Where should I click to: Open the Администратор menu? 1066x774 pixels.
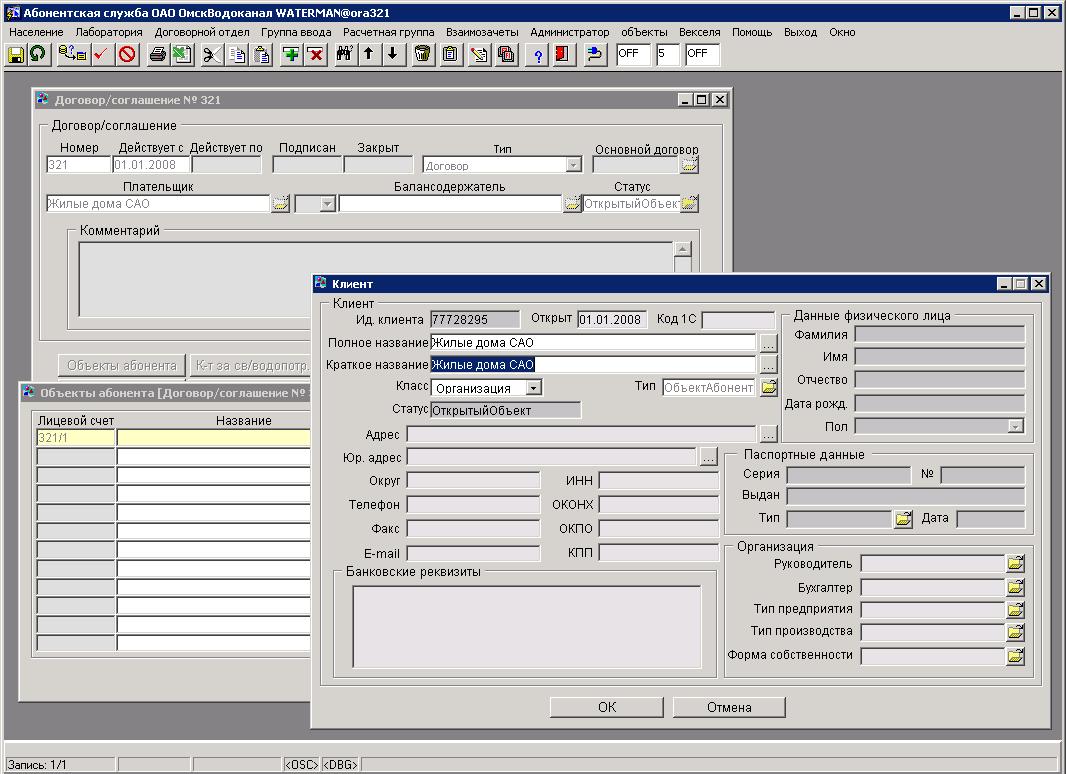point(569,32)
